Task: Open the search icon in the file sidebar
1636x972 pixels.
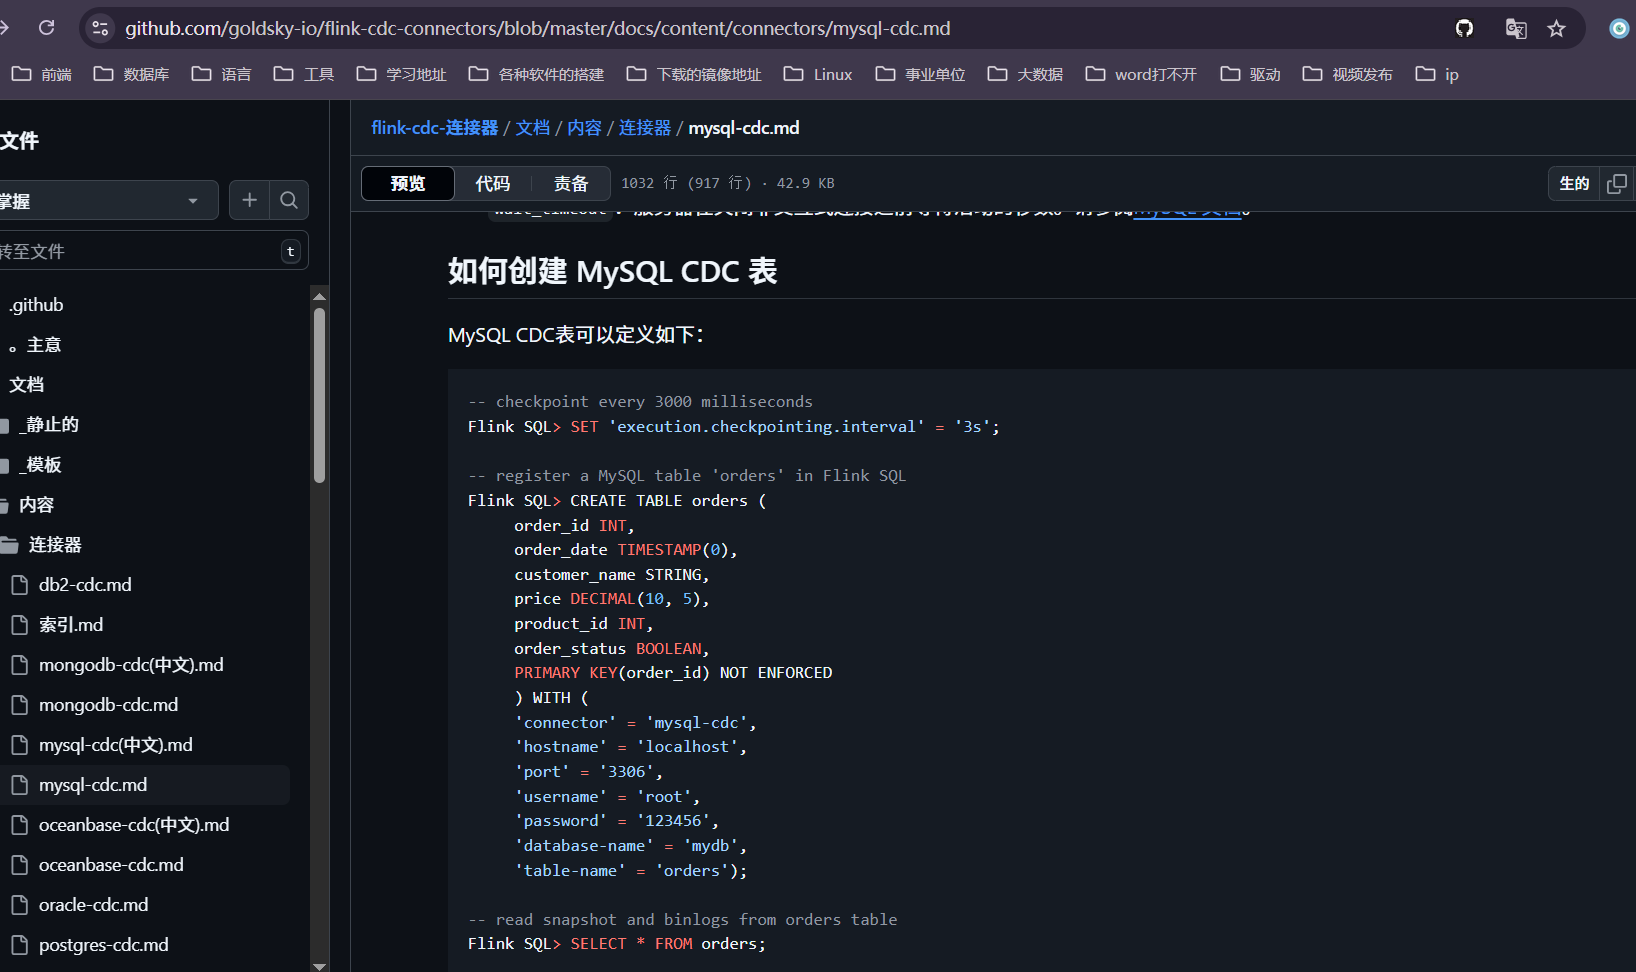Action: (x=288, y=200)
